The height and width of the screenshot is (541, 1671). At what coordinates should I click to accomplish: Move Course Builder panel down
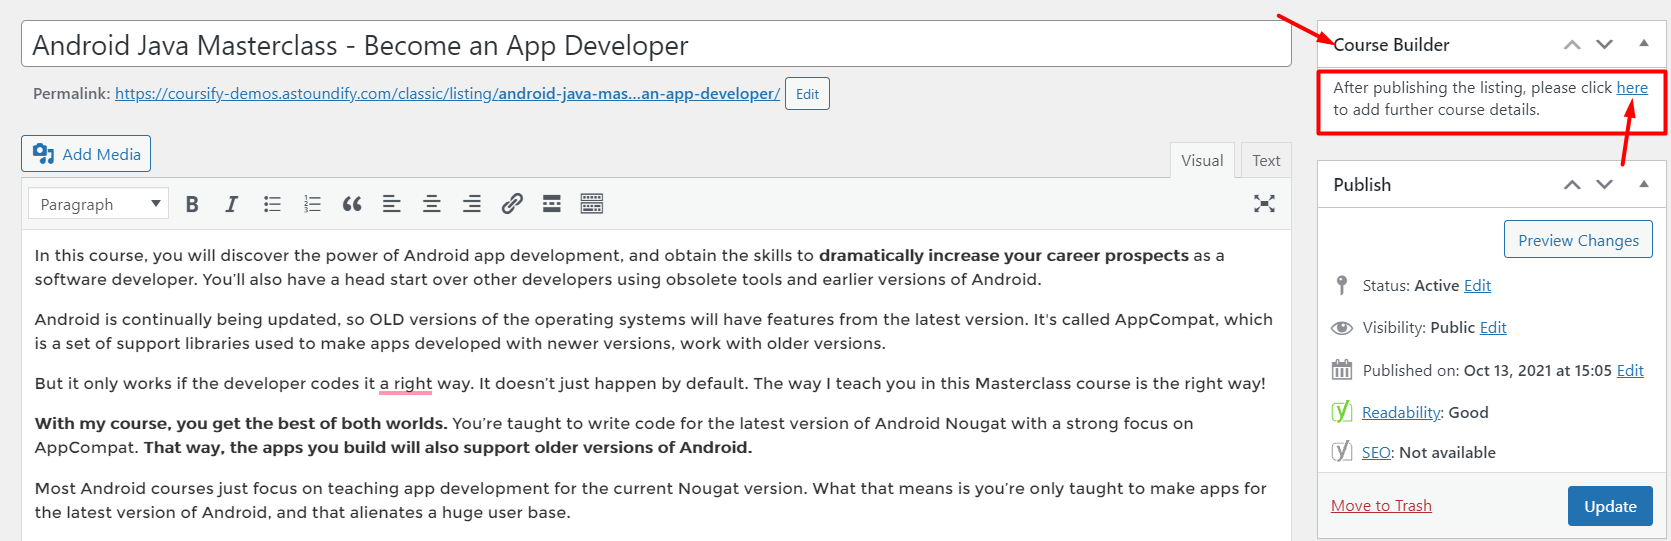tap(1605, 44)
